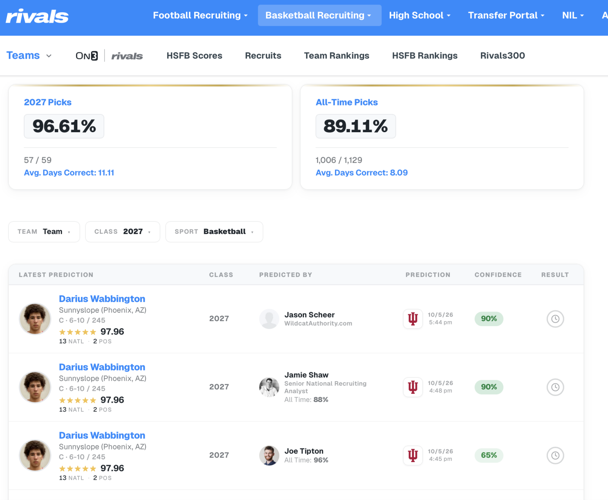This screenshot has width=608, height=500.
Task: Click the 96.61% value
Action: pos(64,126)
